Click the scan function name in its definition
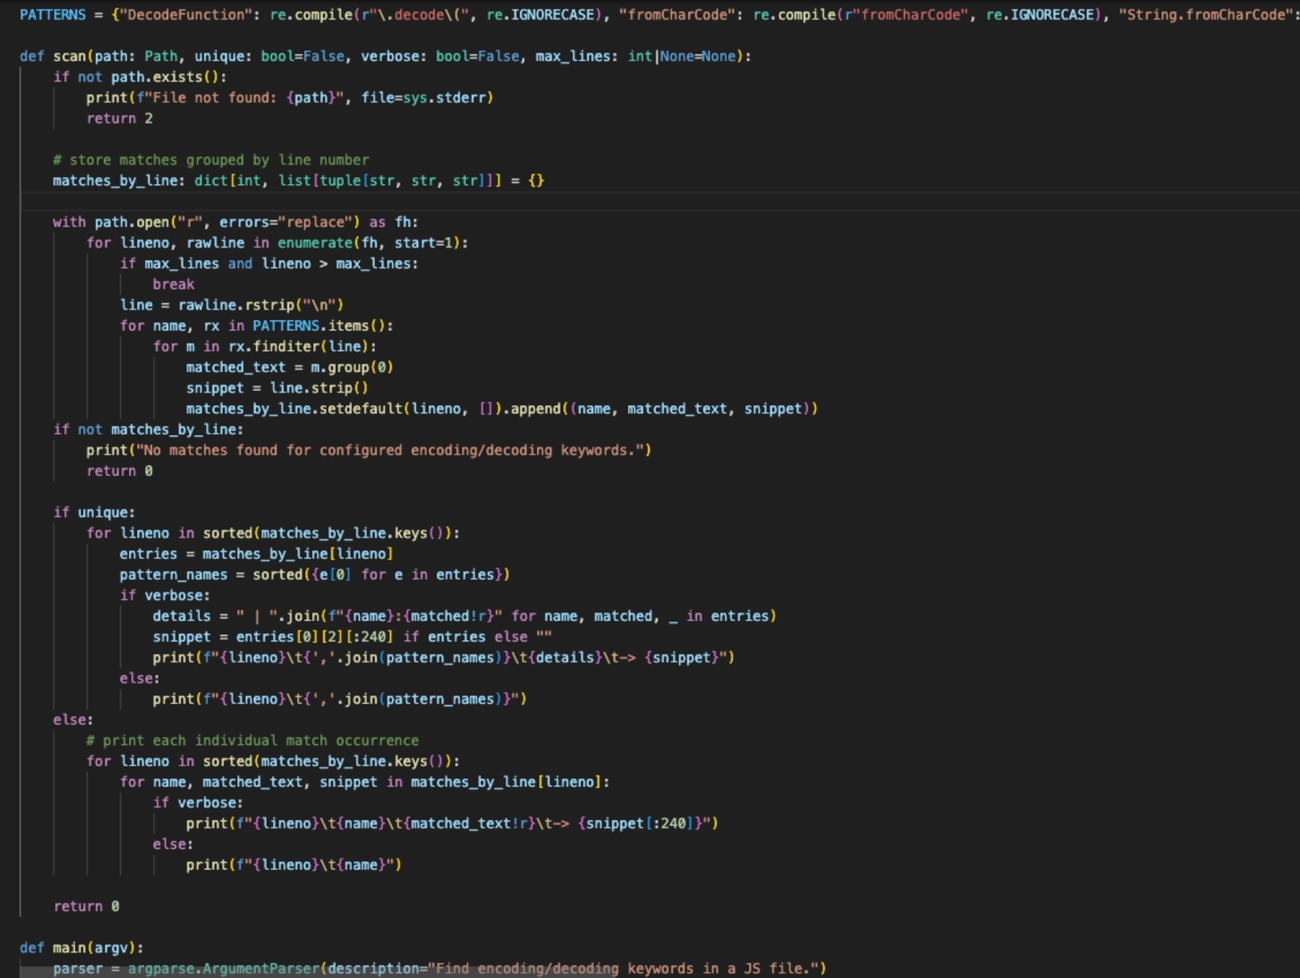 click(x=70, y=56)
